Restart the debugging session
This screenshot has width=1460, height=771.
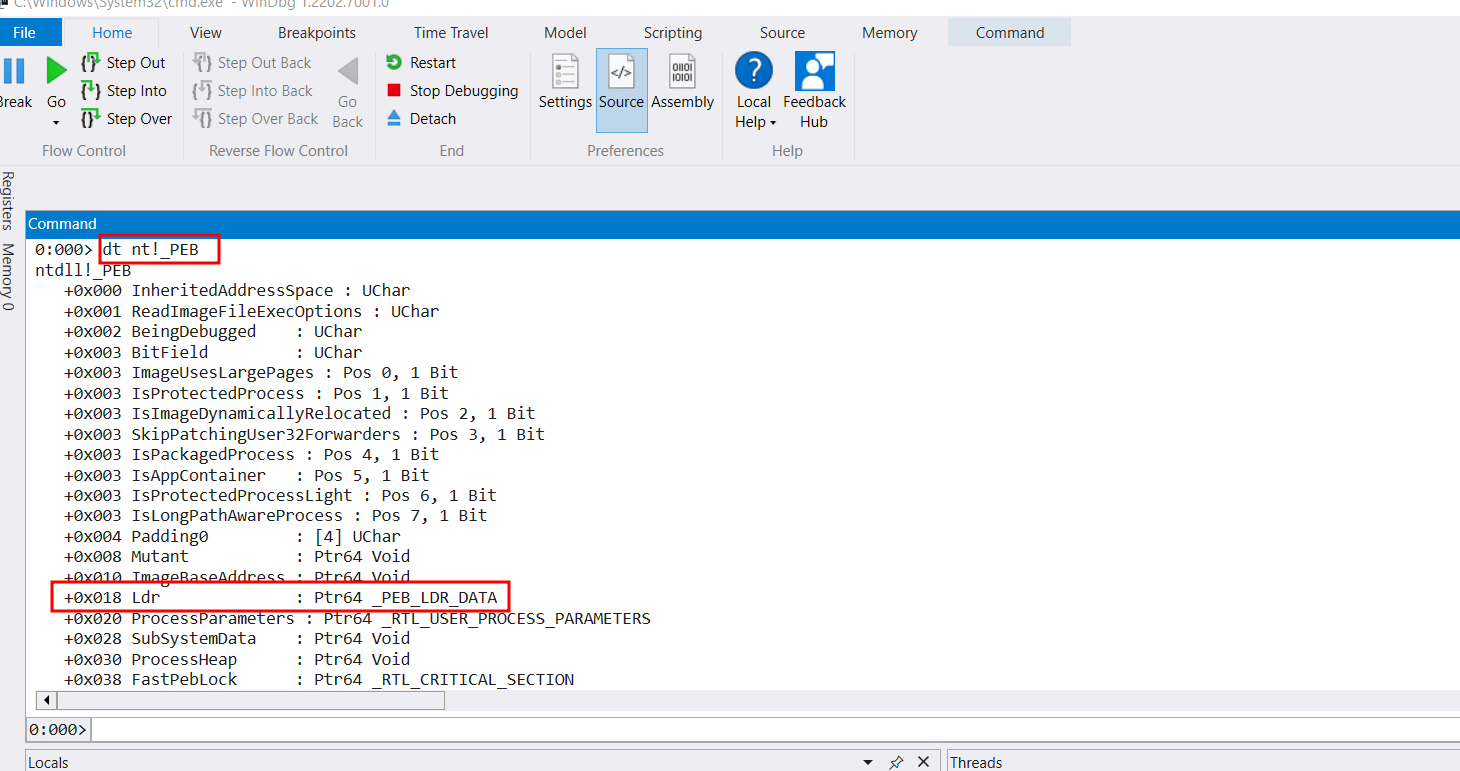pyautogui.click(x=421, y=63)
